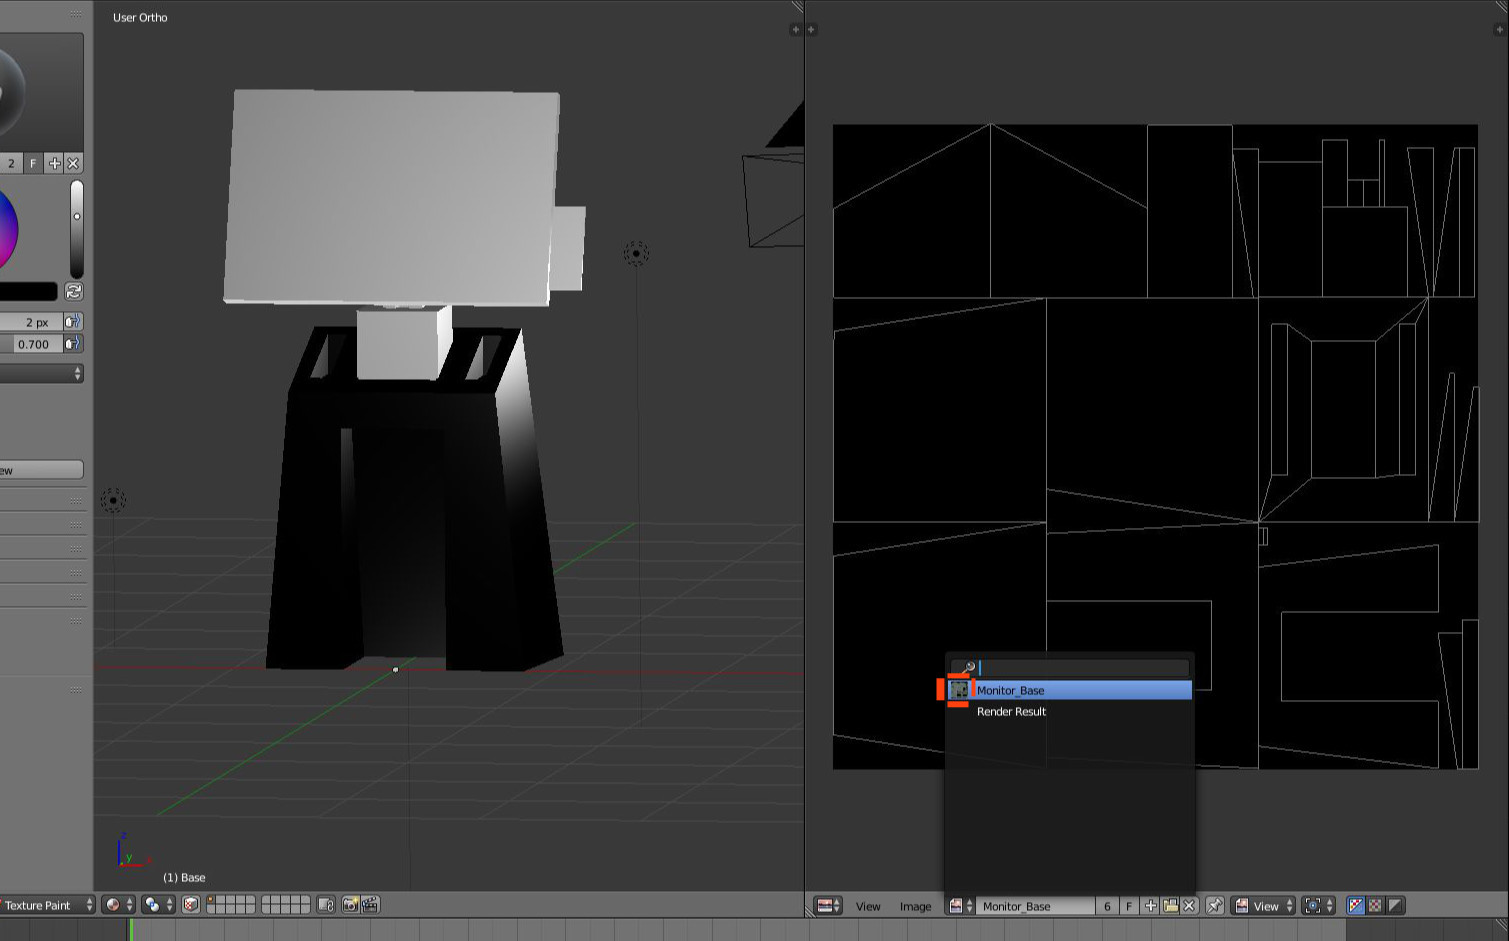
Task: Click the render camera icon in viewport header
Action: point(349,905)
